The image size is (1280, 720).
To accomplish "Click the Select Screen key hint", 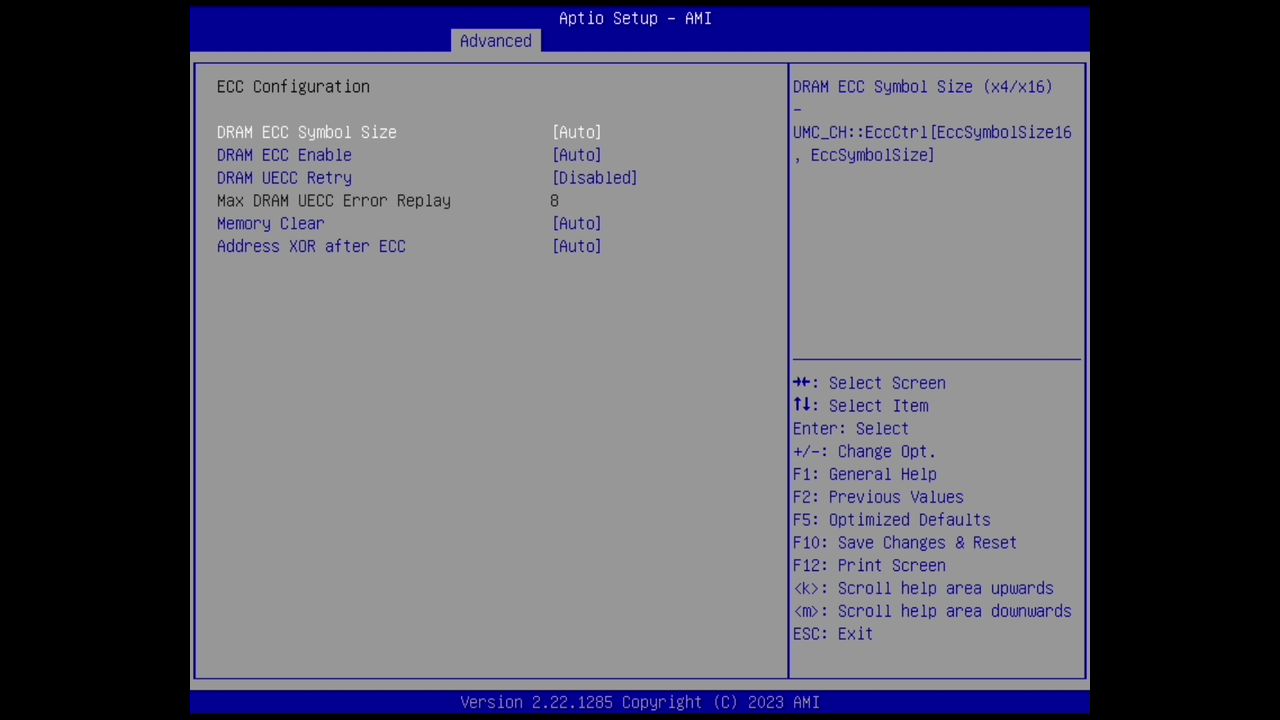I will [x=869, y=383].
